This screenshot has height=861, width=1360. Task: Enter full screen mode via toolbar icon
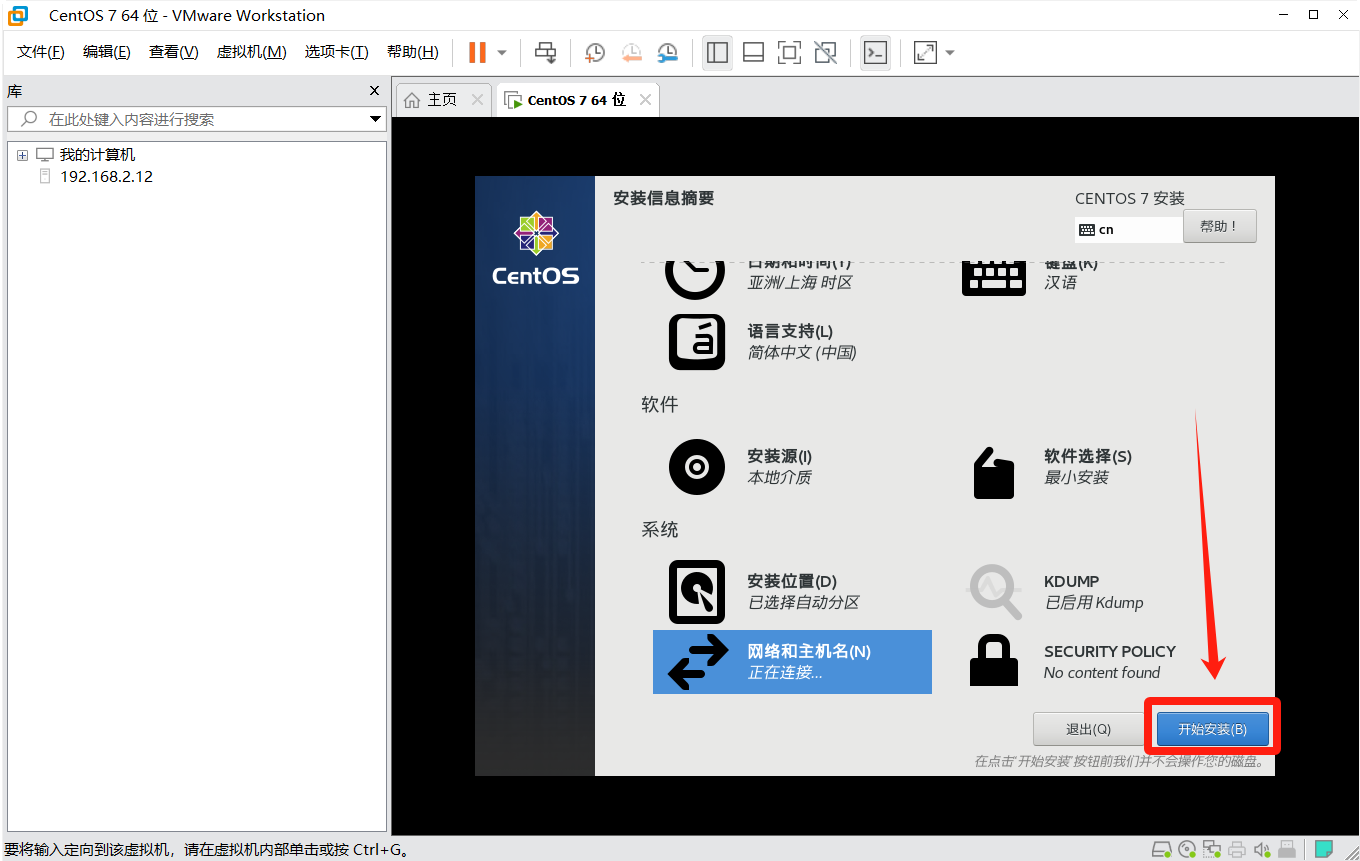coord(789,52)
